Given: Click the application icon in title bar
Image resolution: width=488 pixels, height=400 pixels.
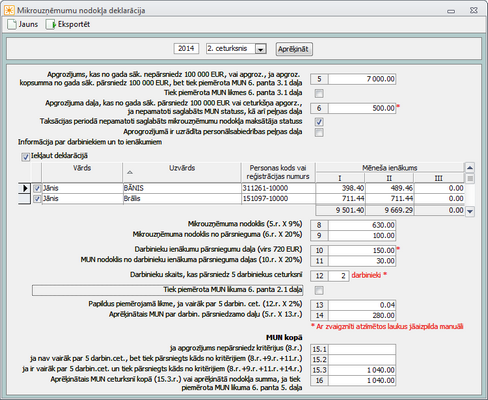Looking at the screenshot, I should click(9, 10).
